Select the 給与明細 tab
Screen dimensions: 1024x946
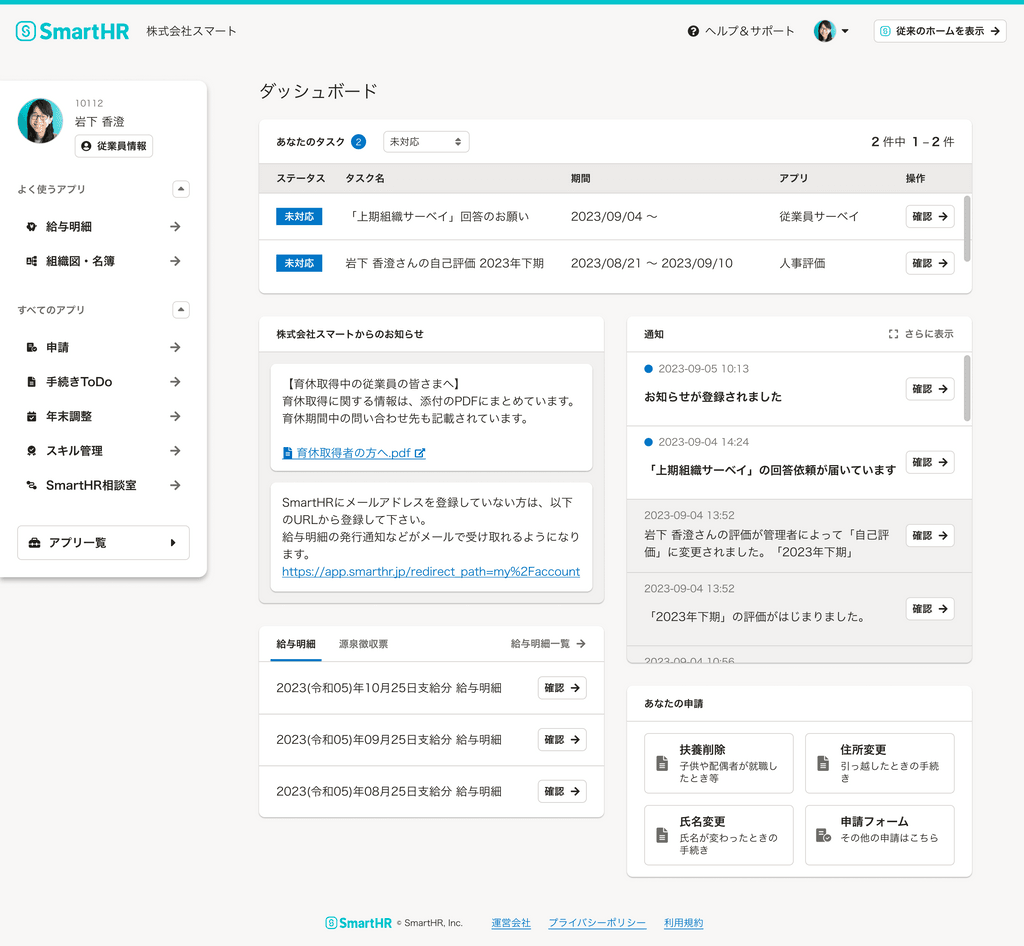(x=294, y=644)
